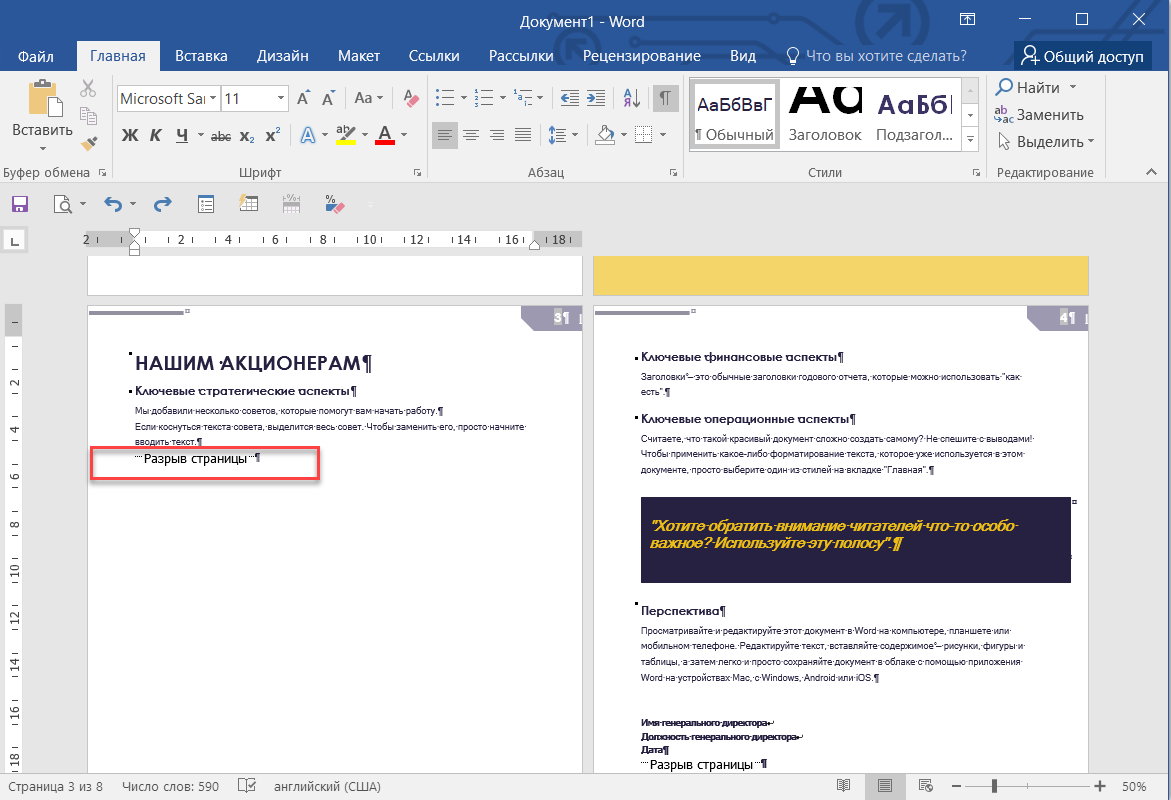The image size is (1171, 800).
Task: Sort text using the А-Я sort icon
Action: coord(631,98)
